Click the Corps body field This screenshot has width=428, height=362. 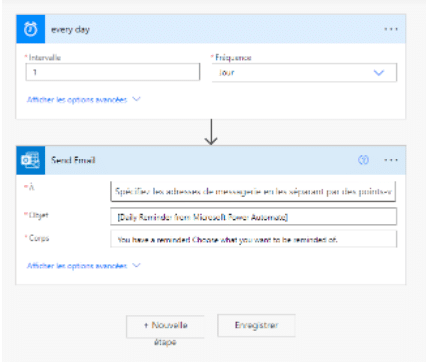click(x=253, y=239)
